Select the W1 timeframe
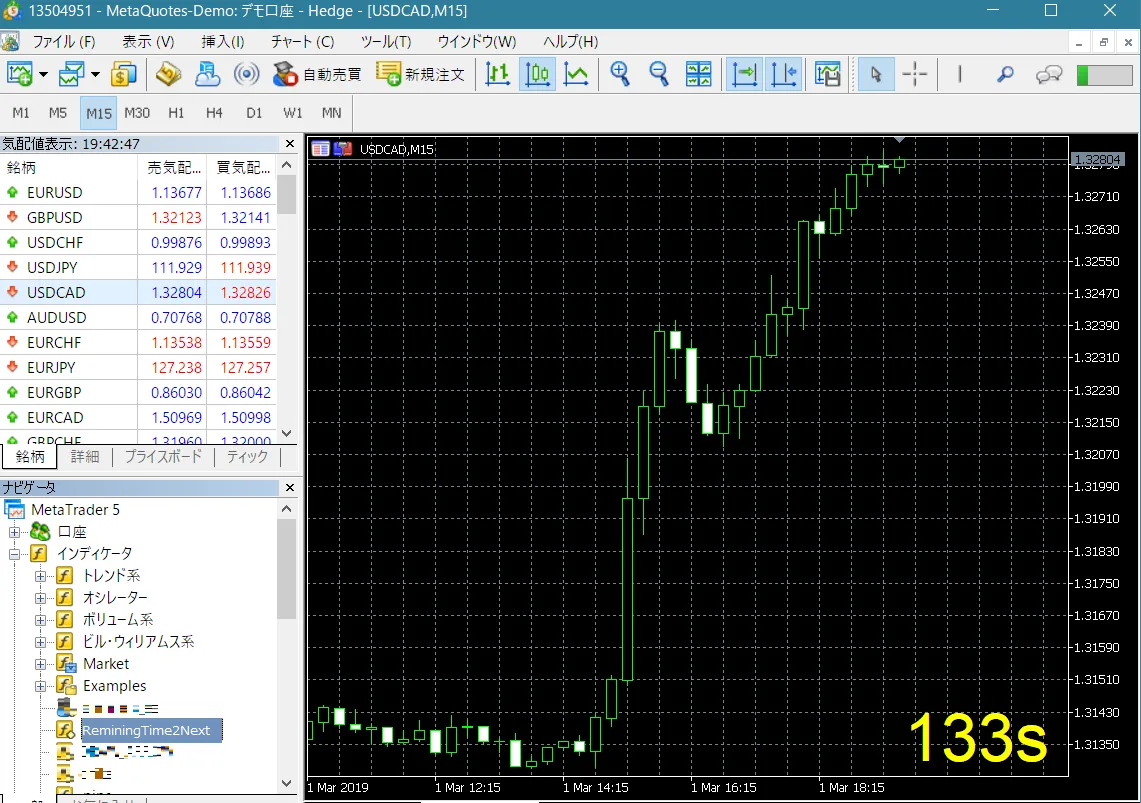The height and width of the screenshot is (803, 1141). click(293, 113)
